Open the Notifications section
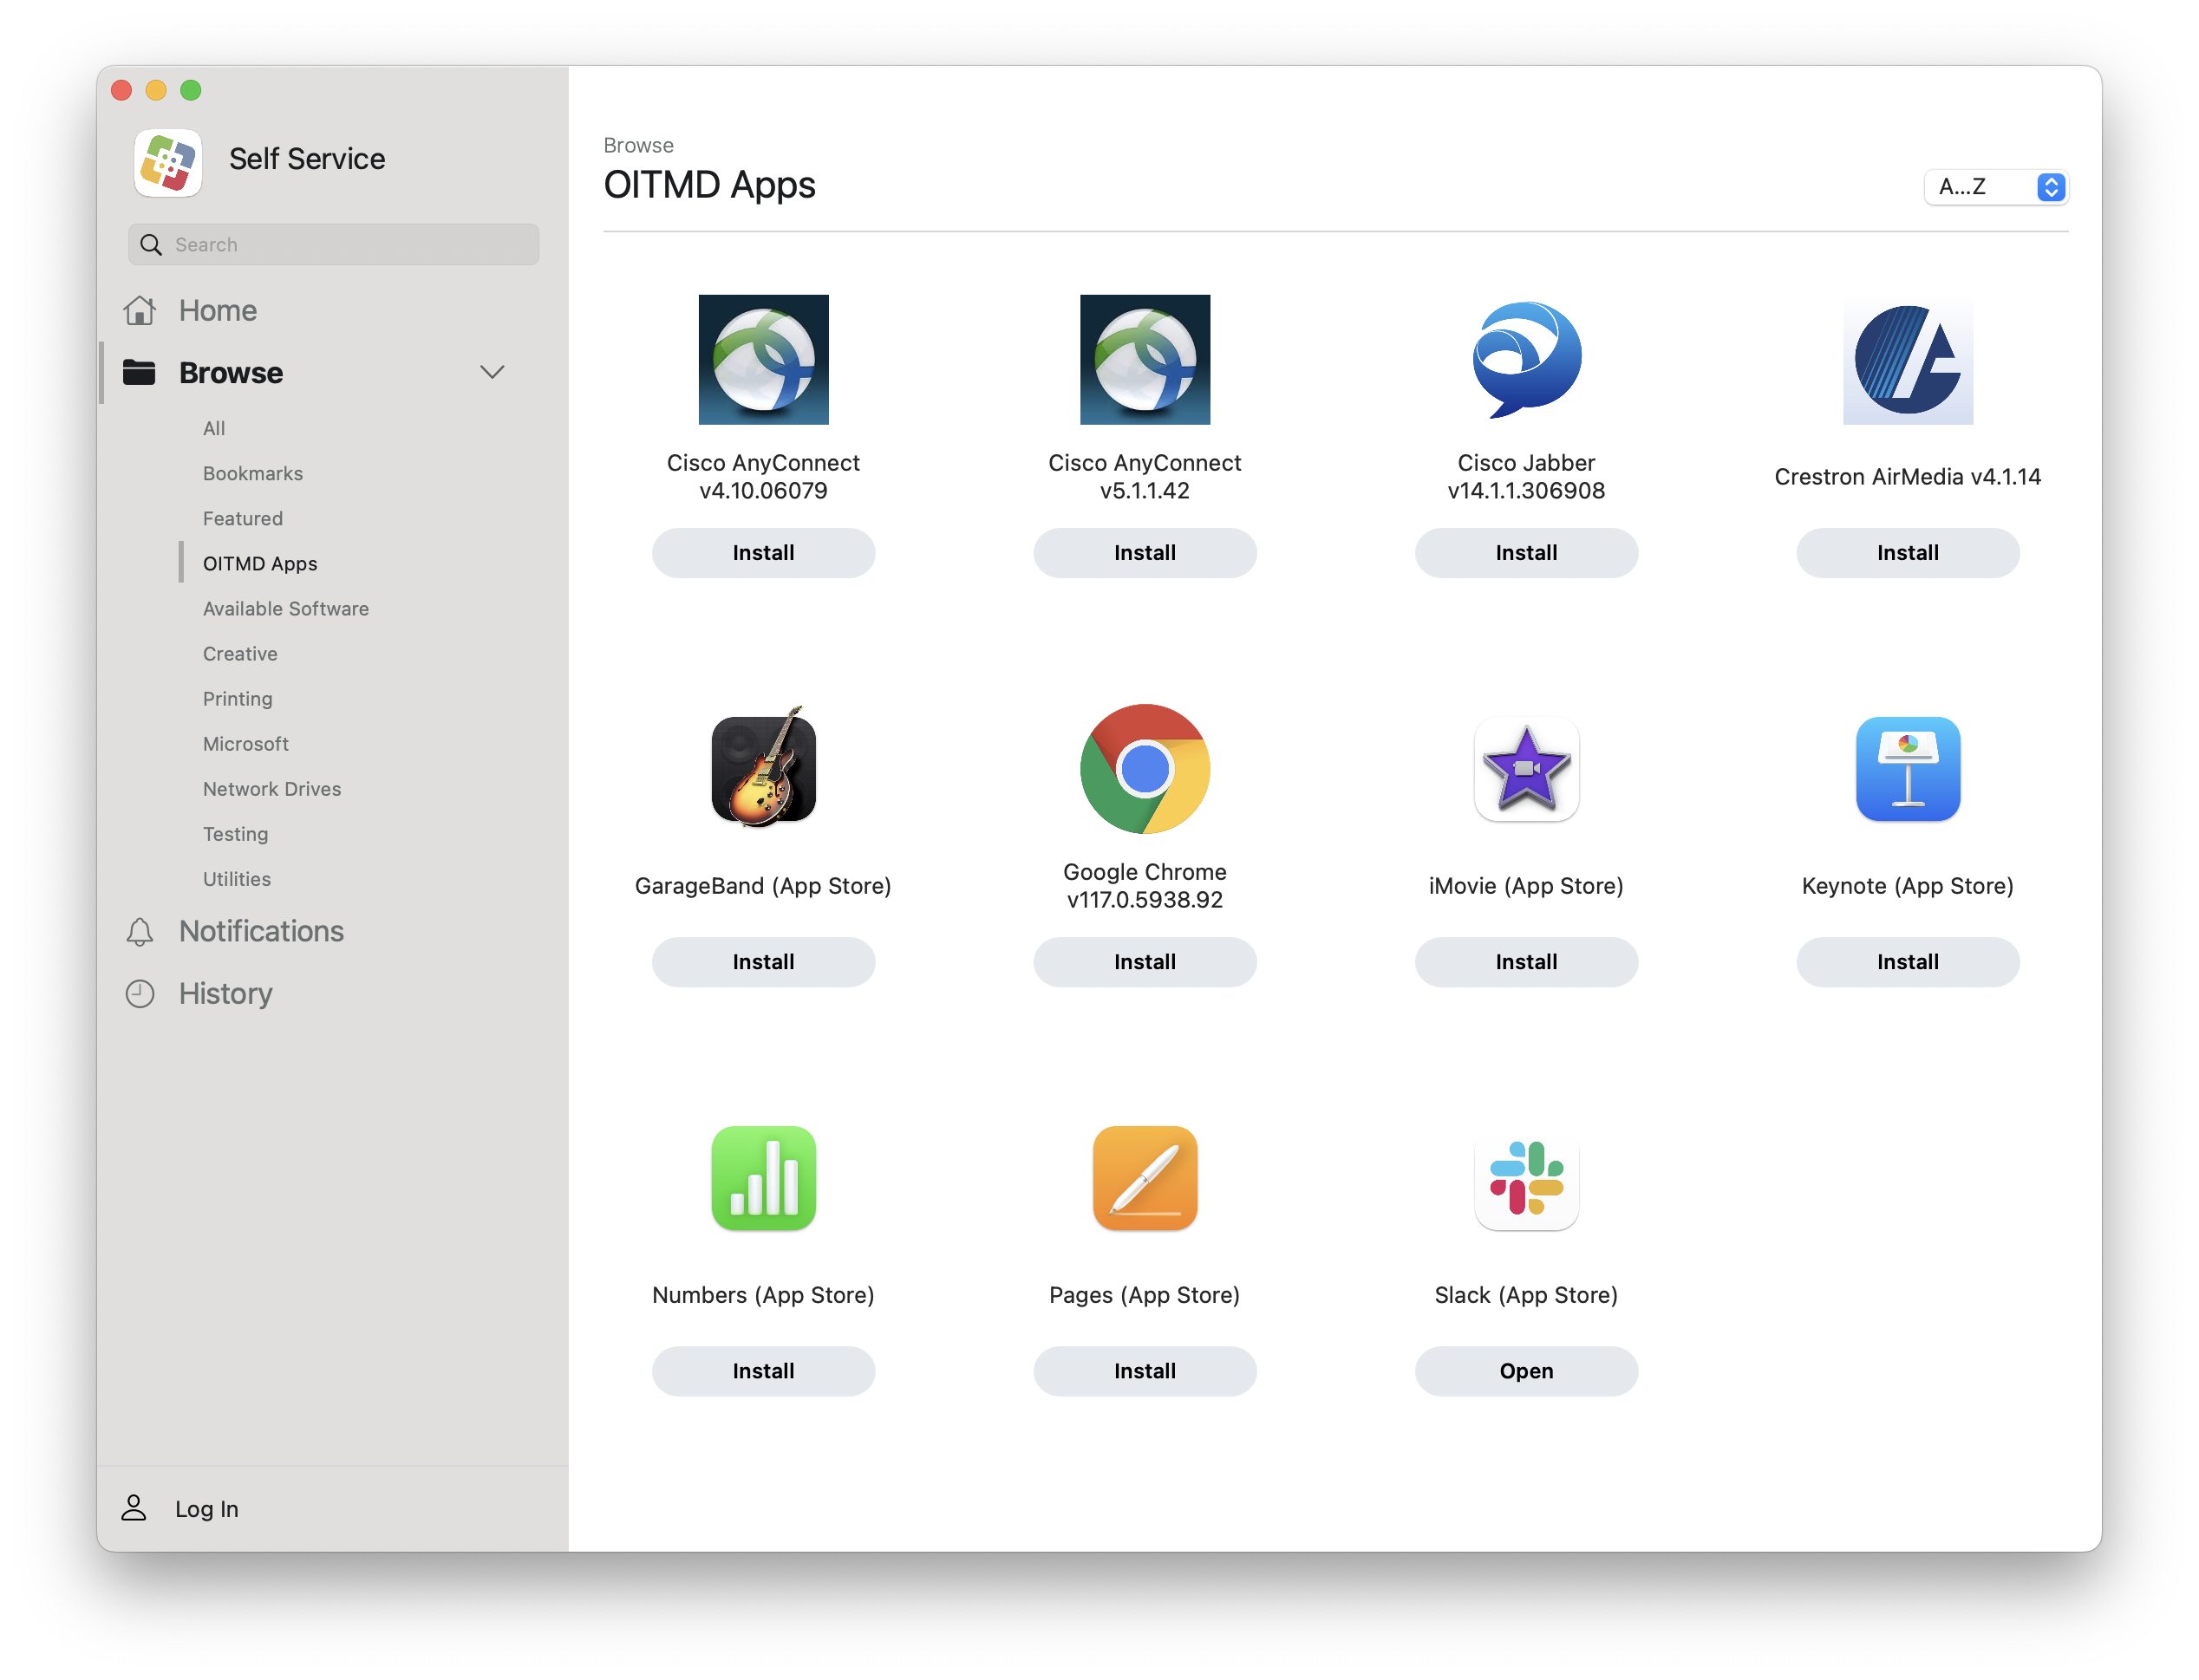 [261, 931]
